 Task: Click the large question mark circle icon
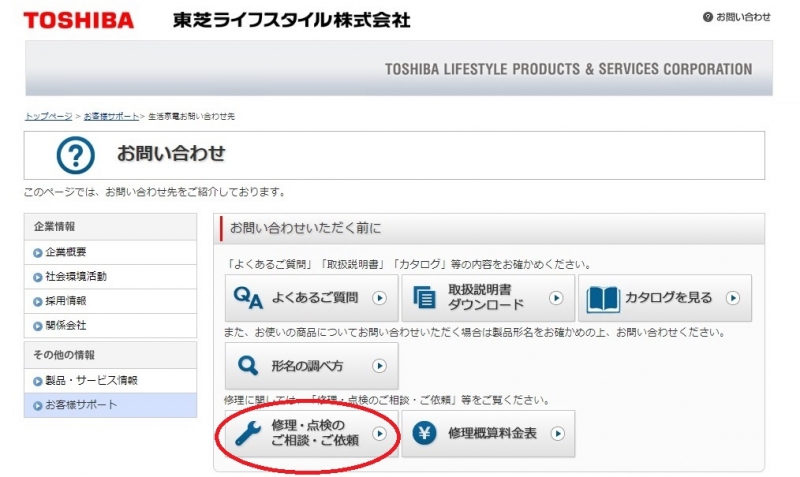[76, 155]
